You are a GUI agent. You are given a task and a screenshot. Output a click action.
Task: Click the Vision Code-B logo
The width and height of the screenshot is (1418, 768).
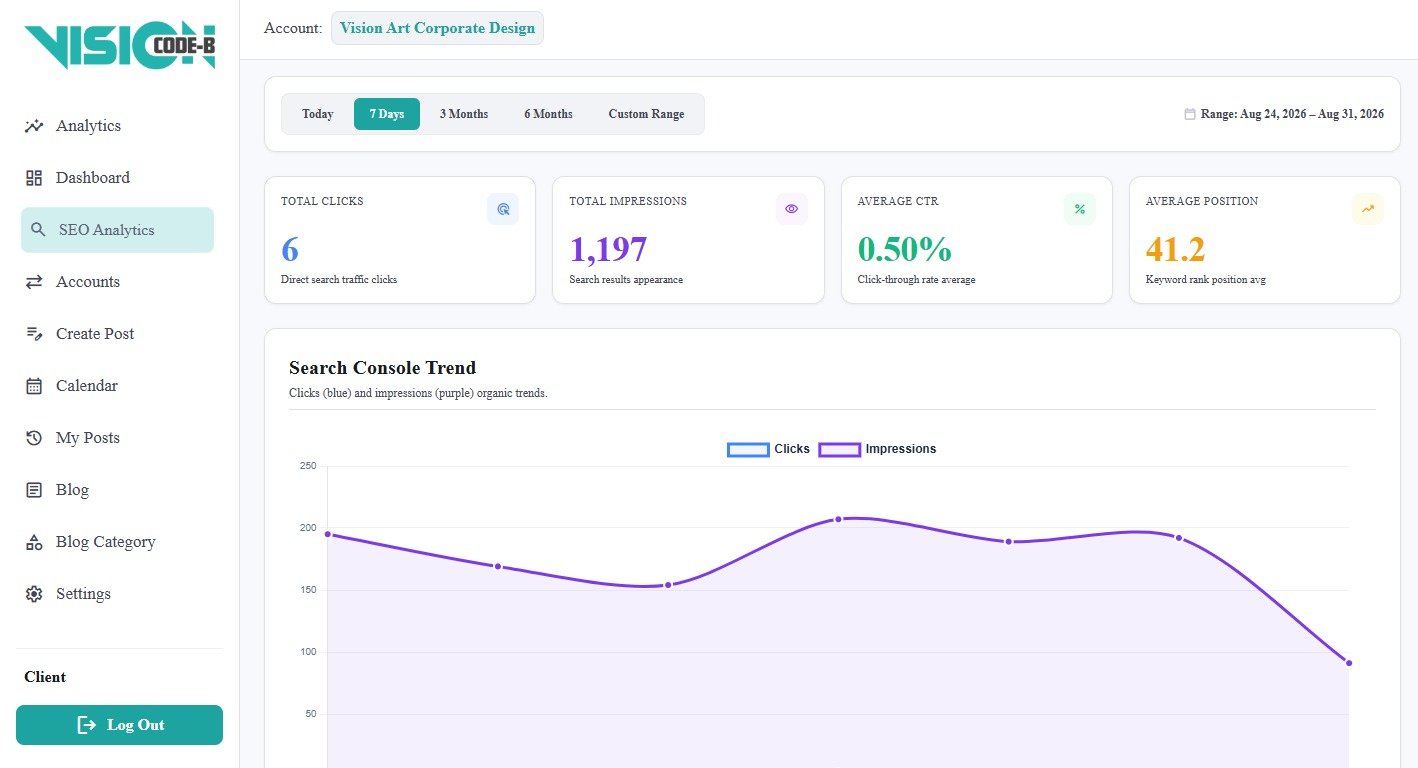(x=120, y=46)
